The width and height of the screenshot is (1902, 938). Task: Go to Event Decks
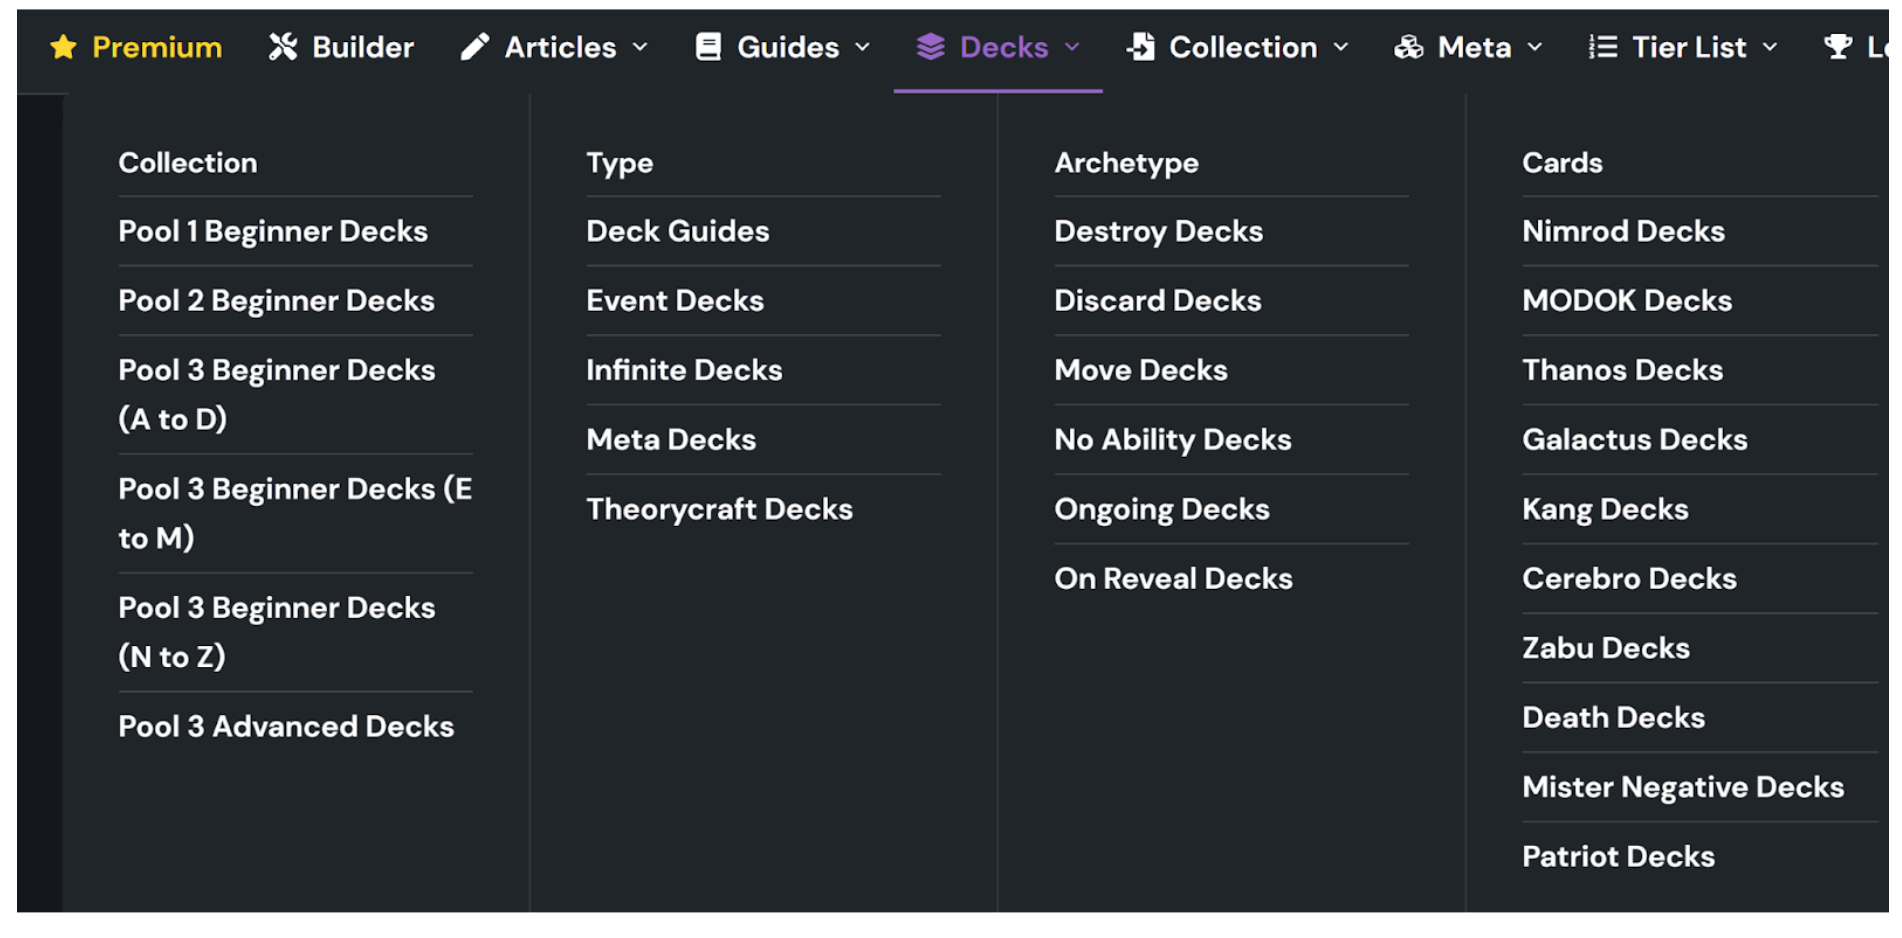(675, 300)
